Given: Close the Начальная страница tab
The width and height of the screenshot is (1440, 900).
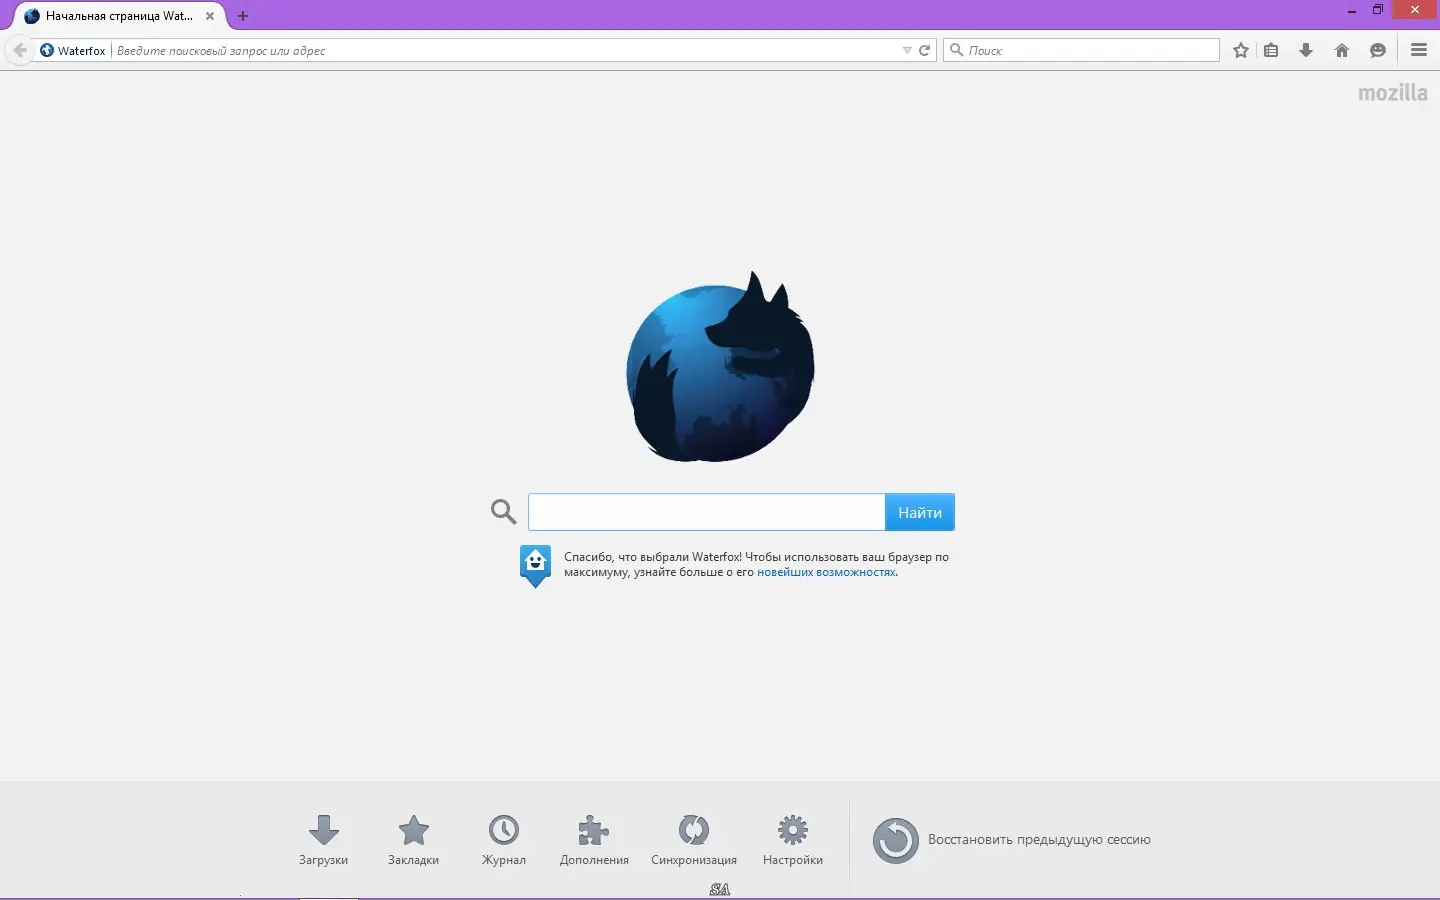Looking at the screenshot, I should click(x=210, y=16).
